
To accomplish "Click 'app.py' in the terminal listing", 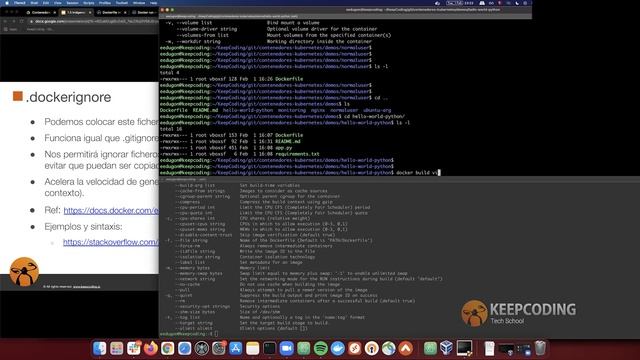I will [x=284, y=148].
